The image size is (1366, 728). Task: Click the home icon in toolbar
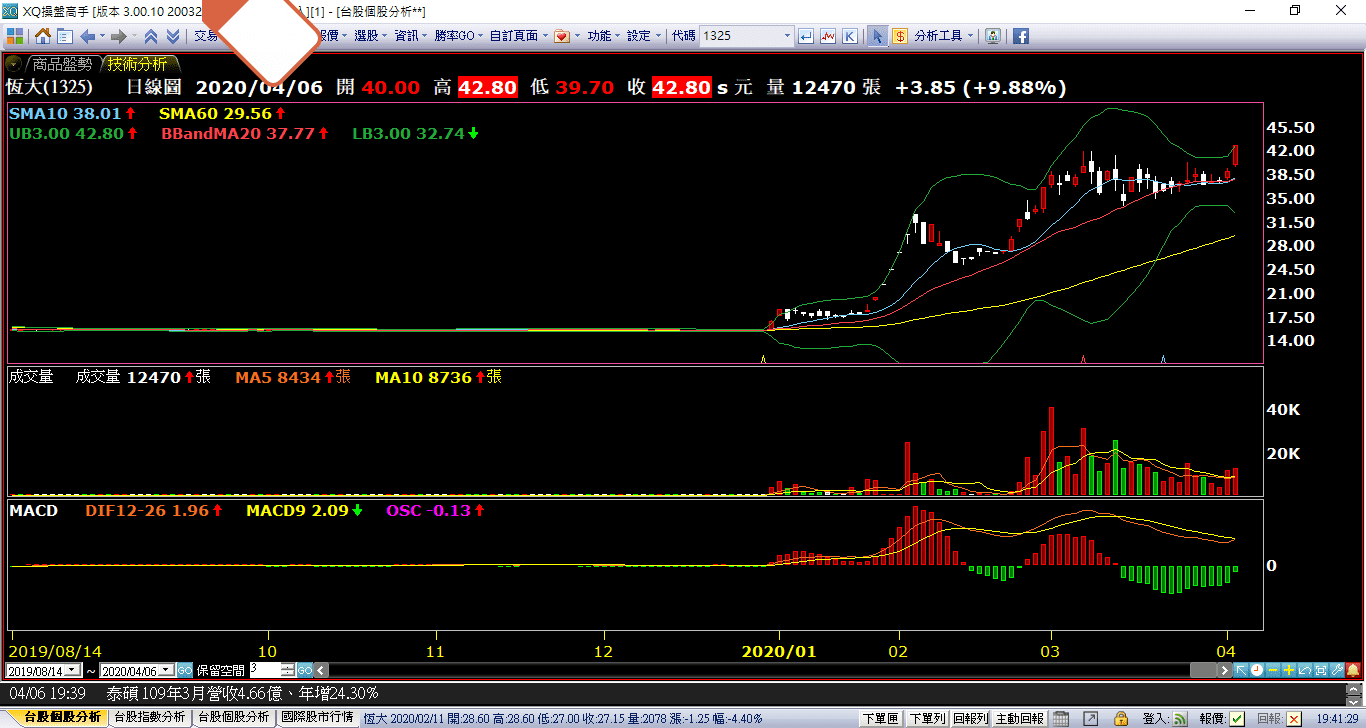tap(43, 36)
